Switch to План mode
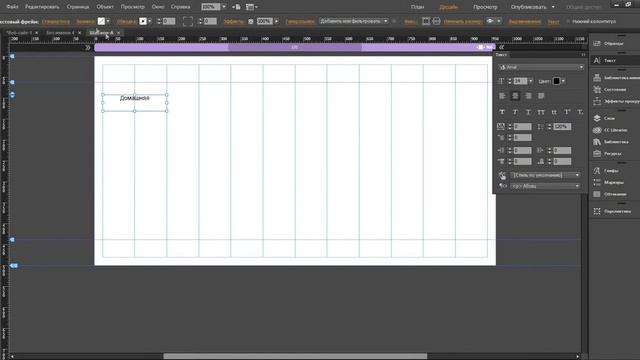Viewport: 640px width, 360px height. [417, 7]
